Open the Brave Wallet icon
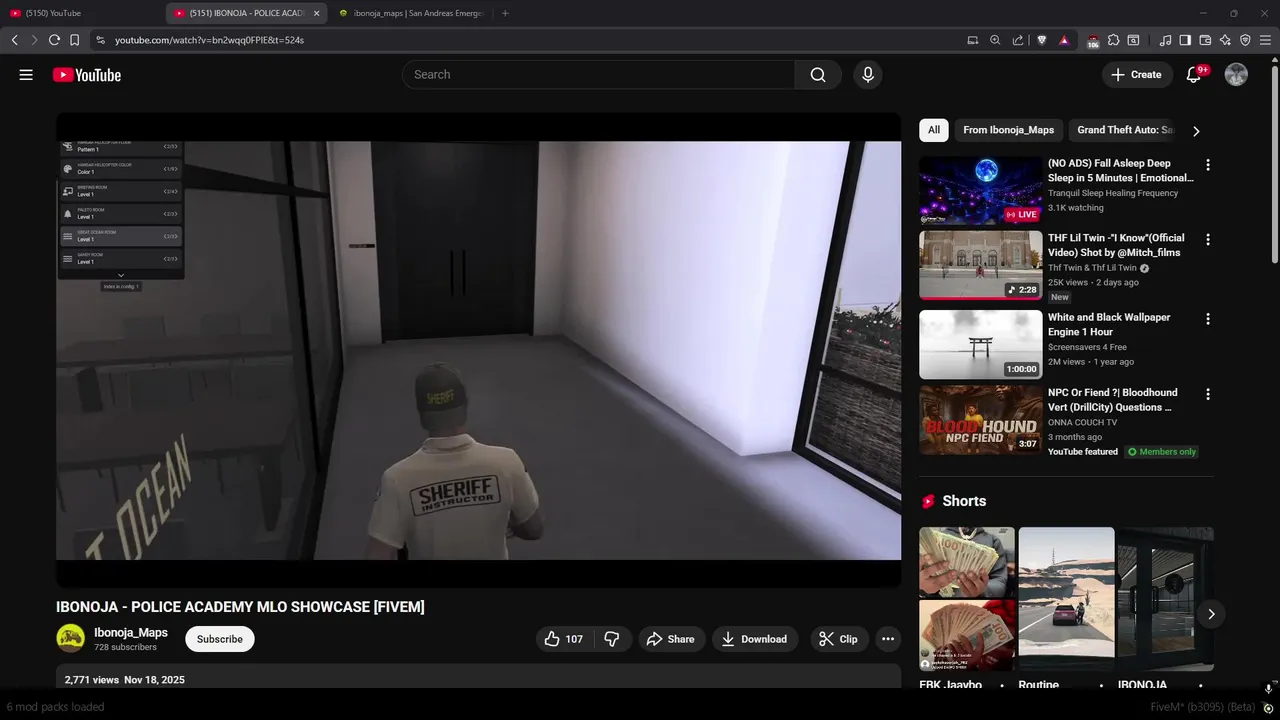1280x720 pixels. [1205, 40]
